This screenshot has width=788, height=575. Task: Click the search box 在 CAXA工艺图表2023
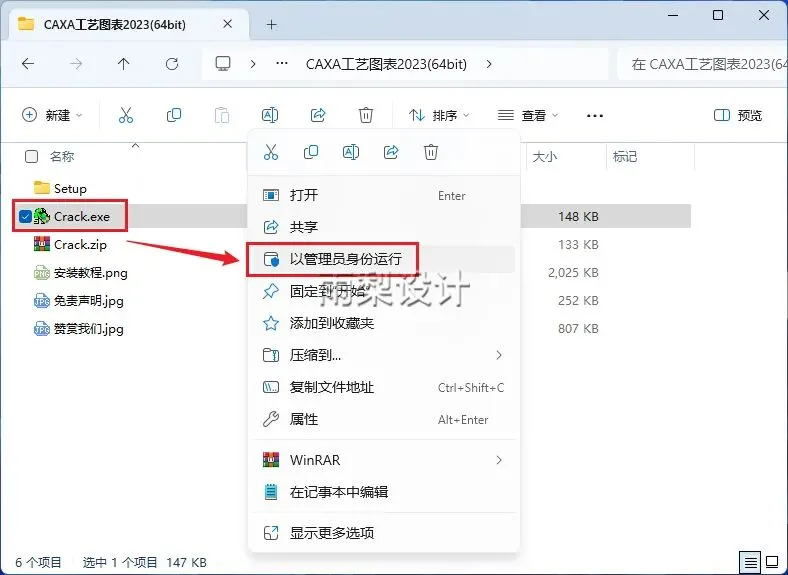pos(703,64)
